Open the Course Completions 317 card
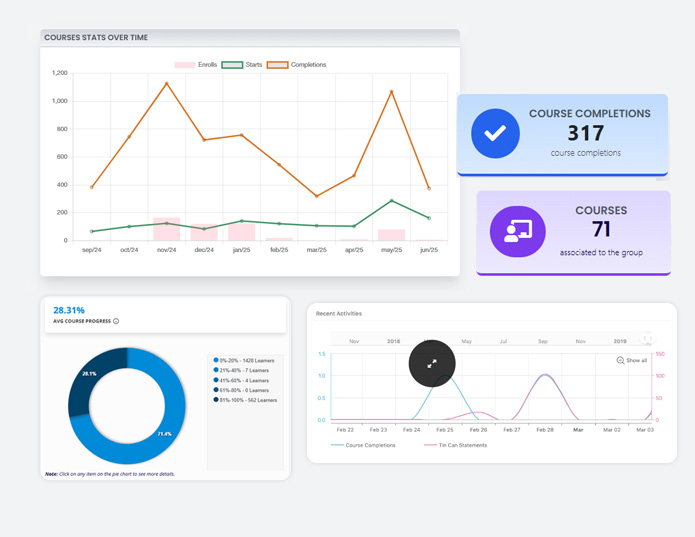This screenshot has height=537, width=695. 562,134
